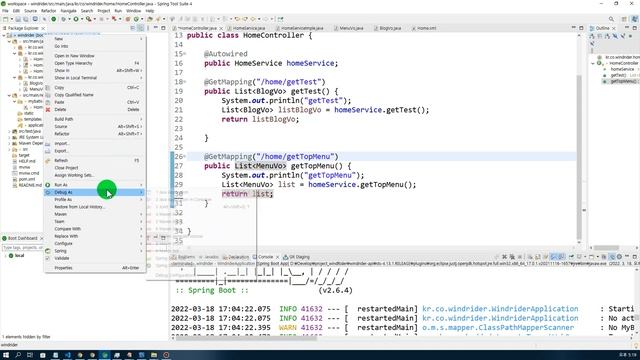Select Import... in the context menu
Screen dimensions: 640x360
click(x=95, y=144)
